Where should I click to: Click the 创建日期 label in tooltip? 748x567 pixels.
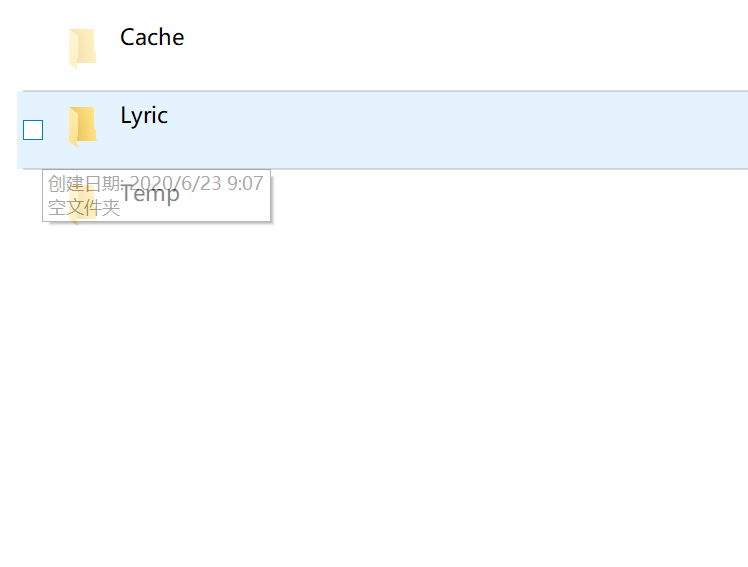(84, 184)
